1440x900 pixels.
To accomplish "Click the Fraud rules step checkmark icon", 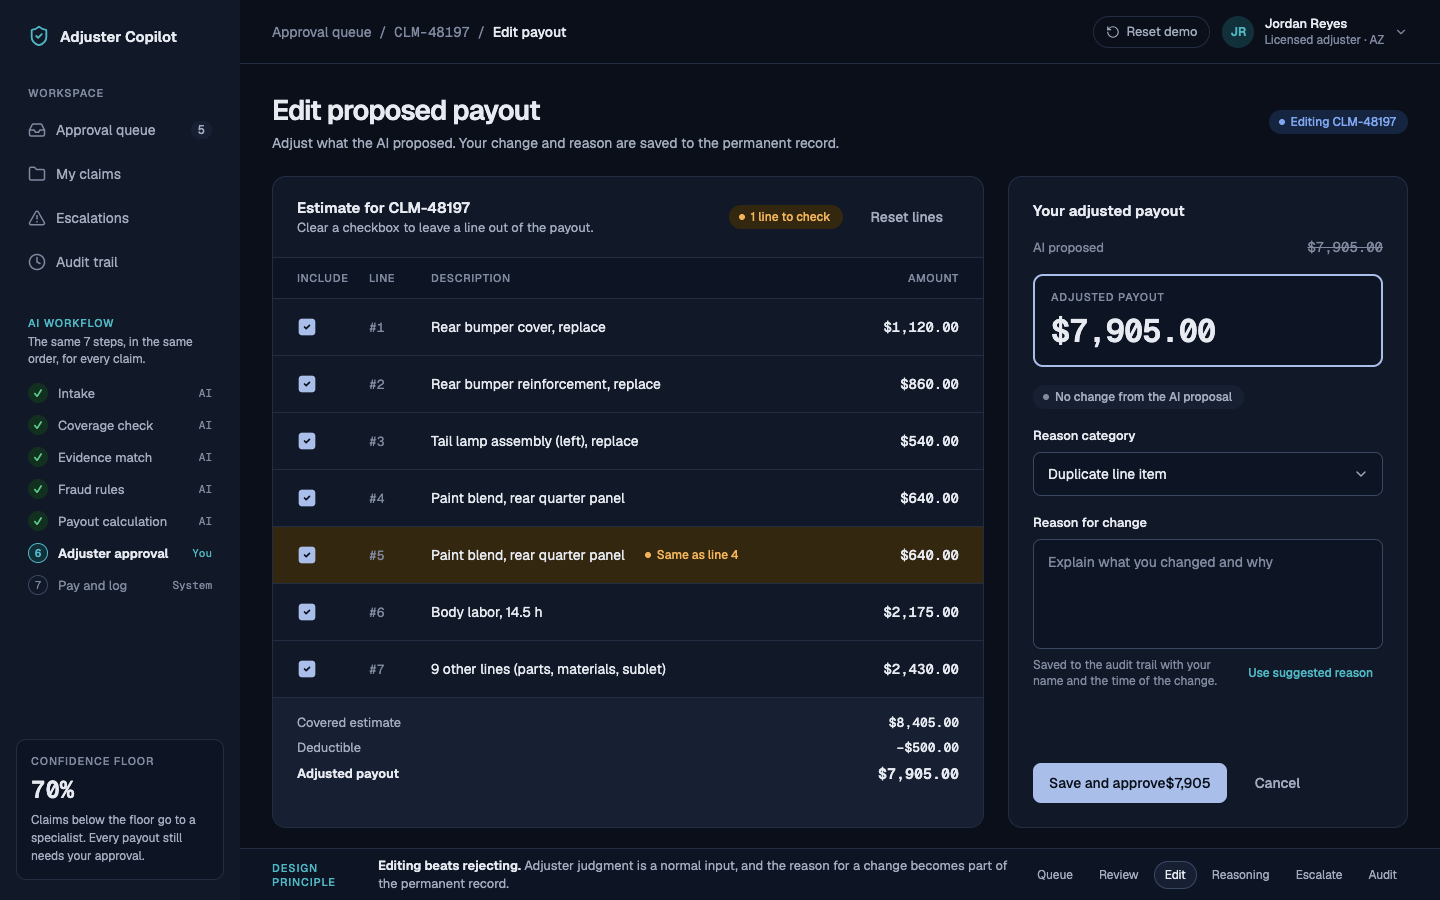I will pyautogui.click(x=38, y=489).
